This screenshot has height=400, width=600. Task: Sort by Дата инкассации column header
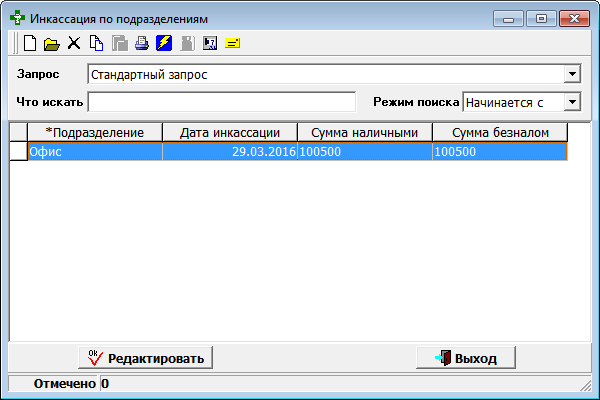point(230,132)
